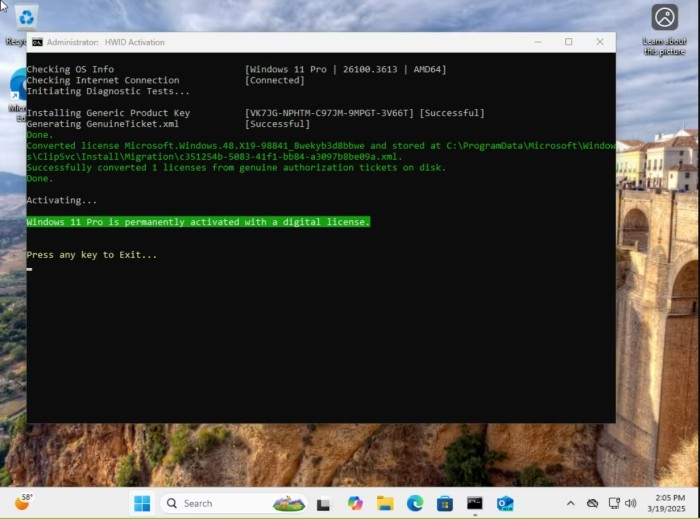This screenshot has height=519, width=700.
Task: Open the volume speaker tray icon
Action: click(x=630, y=503)
